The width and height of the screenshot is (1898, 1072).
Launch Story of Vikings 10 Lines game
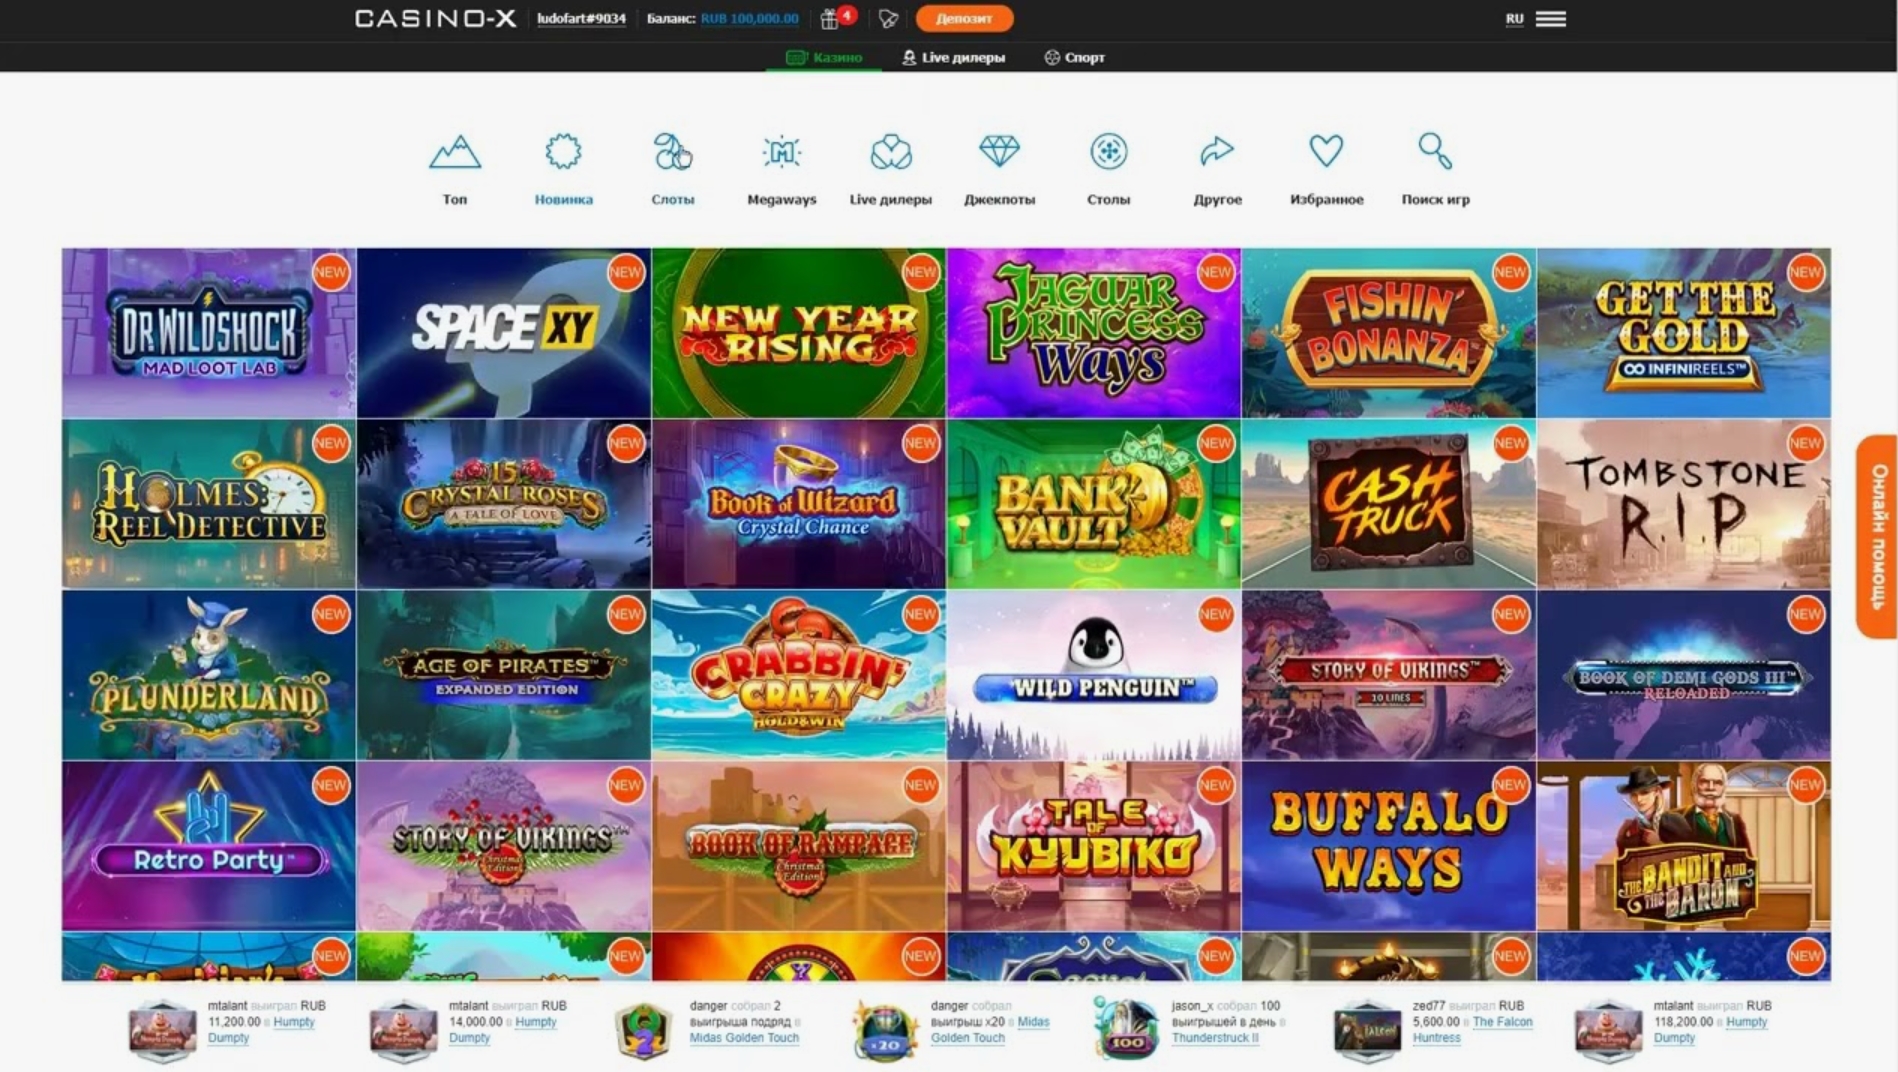click(1389, 675)
